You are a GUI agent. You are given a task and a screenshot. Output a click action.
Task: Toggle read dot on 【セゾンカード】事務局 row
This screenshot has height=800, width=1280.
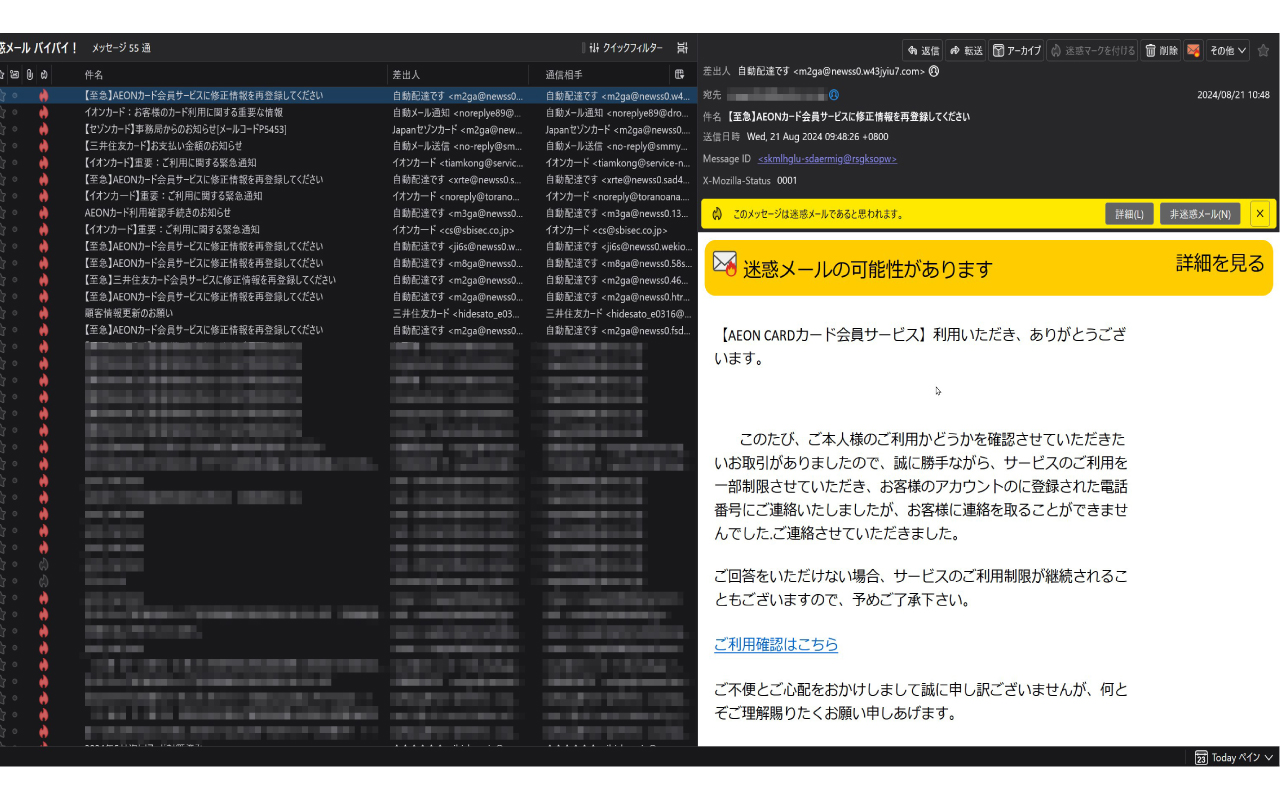(x=14, y=130)
